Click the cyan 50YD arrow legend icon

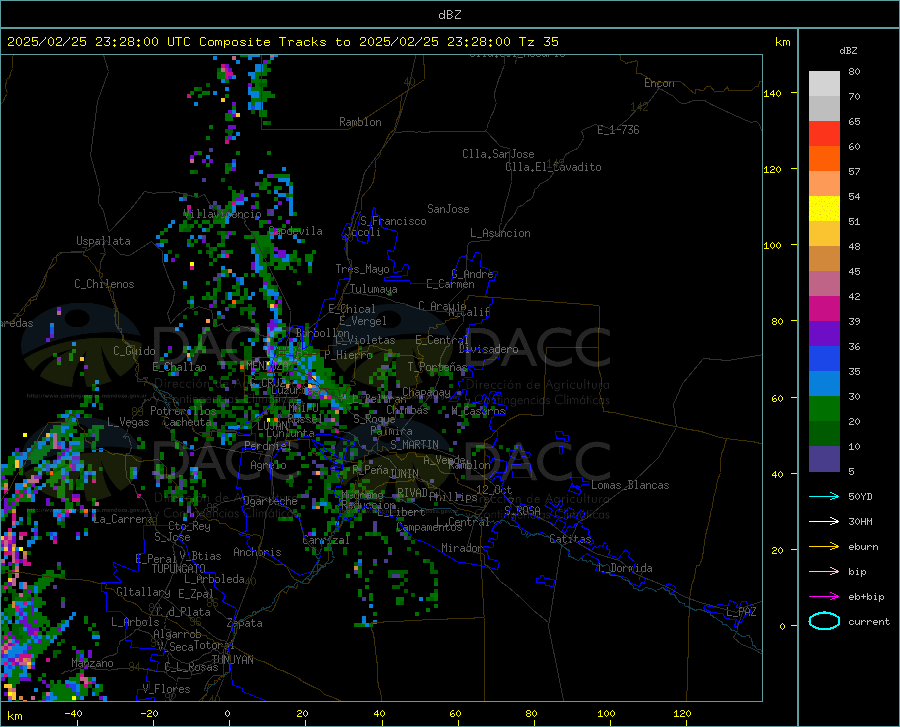pyautogui.click(x=824, y=496)
